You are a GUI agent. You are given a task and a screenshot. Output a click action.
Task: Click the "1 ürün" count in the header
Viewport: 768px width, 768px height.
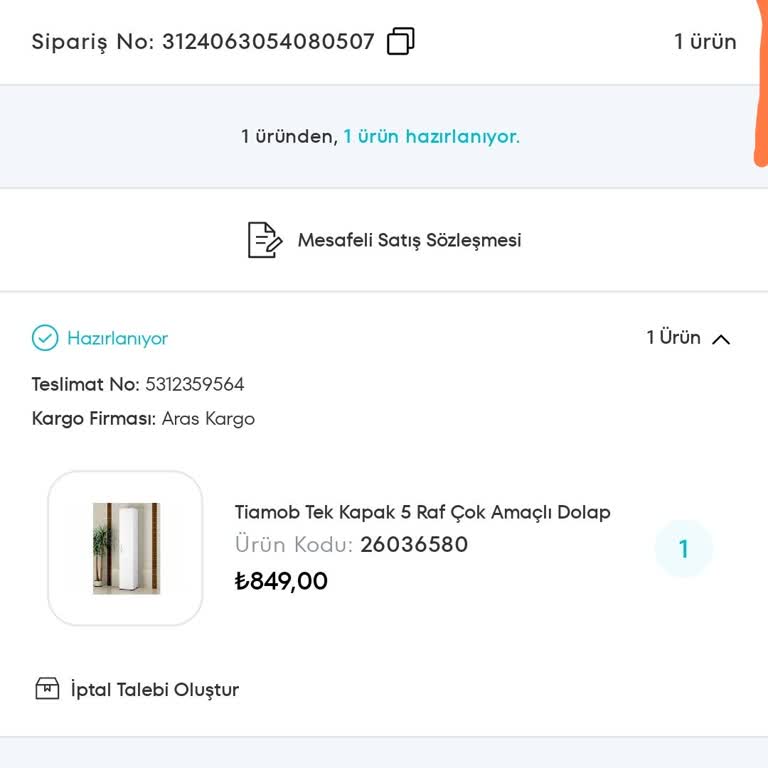coord(705,42)
